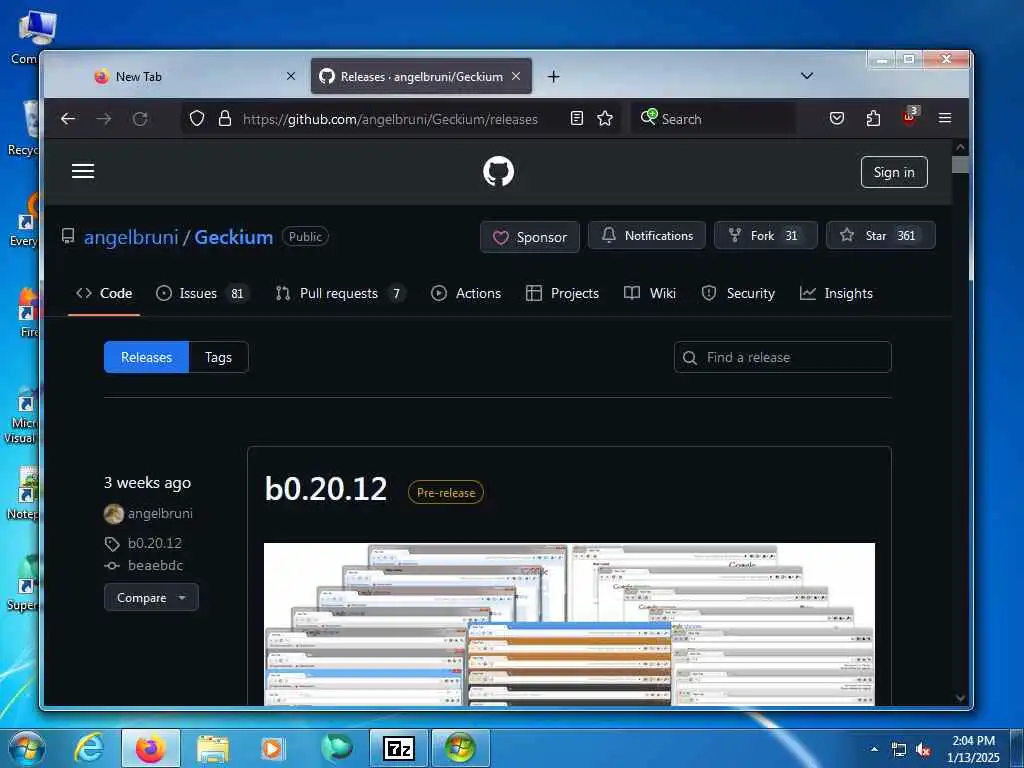Screen dimensions: 1024x768
Task: Click the Find a release search field
Action: (782, 357)
